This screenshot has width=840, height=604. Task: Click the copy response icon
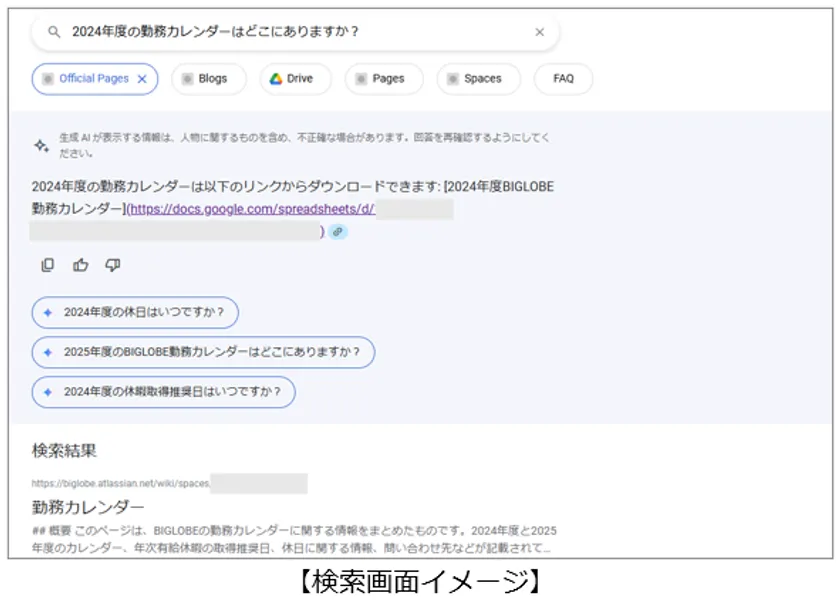click(47, 264)
